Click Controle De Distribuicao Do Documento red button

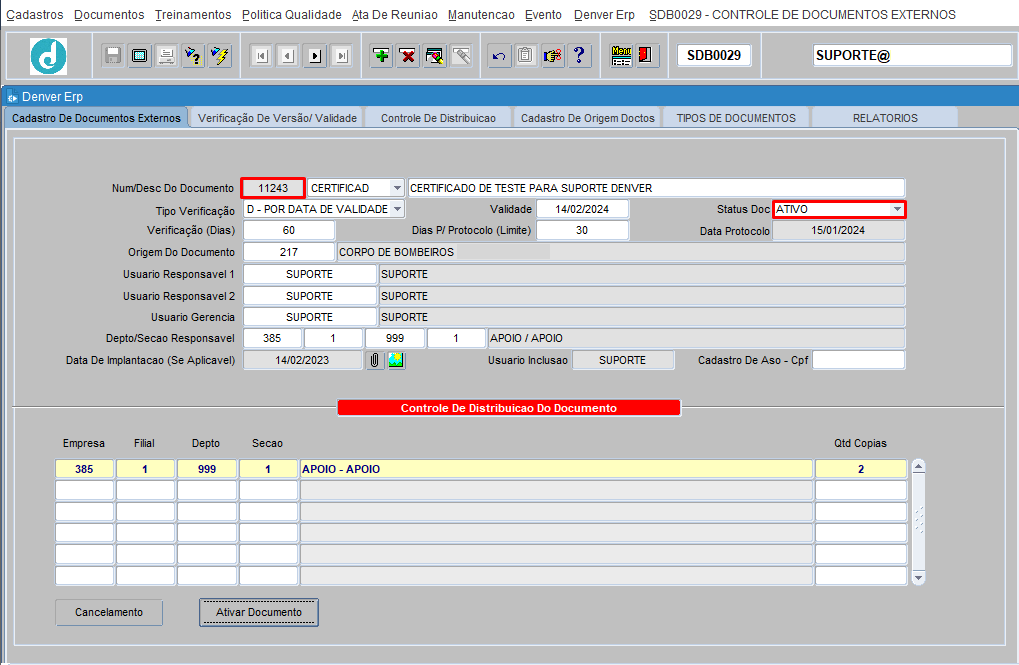tap(509, 408)
